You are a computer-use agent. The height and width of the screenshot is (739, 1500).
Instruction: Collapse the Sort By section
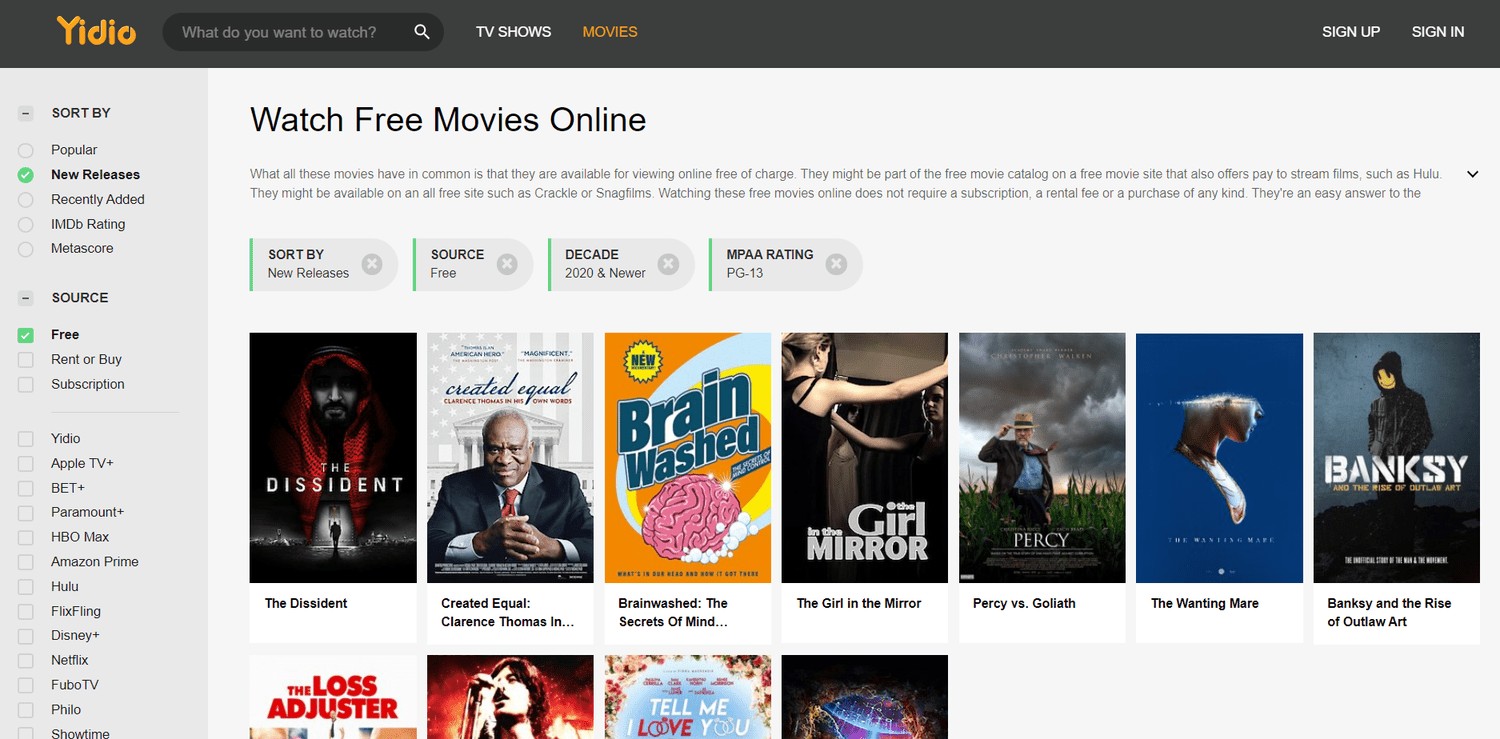click(x=26, y=113)
